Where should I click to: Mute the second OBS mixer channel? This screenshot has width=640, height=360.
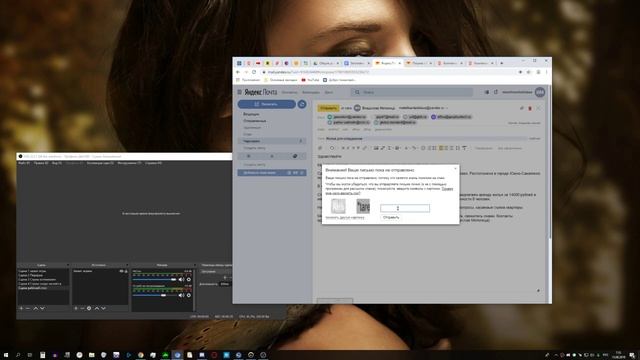point(181,295)
